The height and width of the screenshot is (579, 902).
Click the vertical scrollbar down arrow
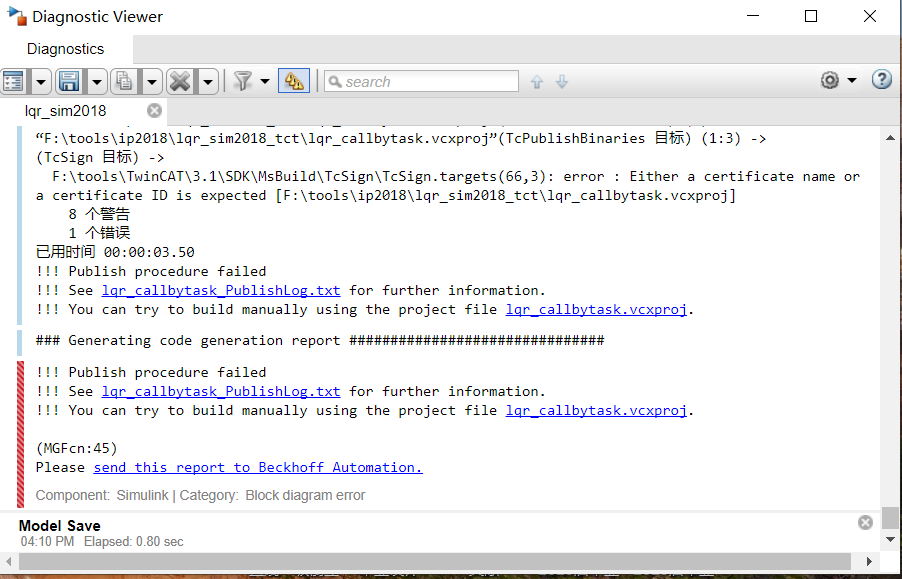[x=890, y=540]
